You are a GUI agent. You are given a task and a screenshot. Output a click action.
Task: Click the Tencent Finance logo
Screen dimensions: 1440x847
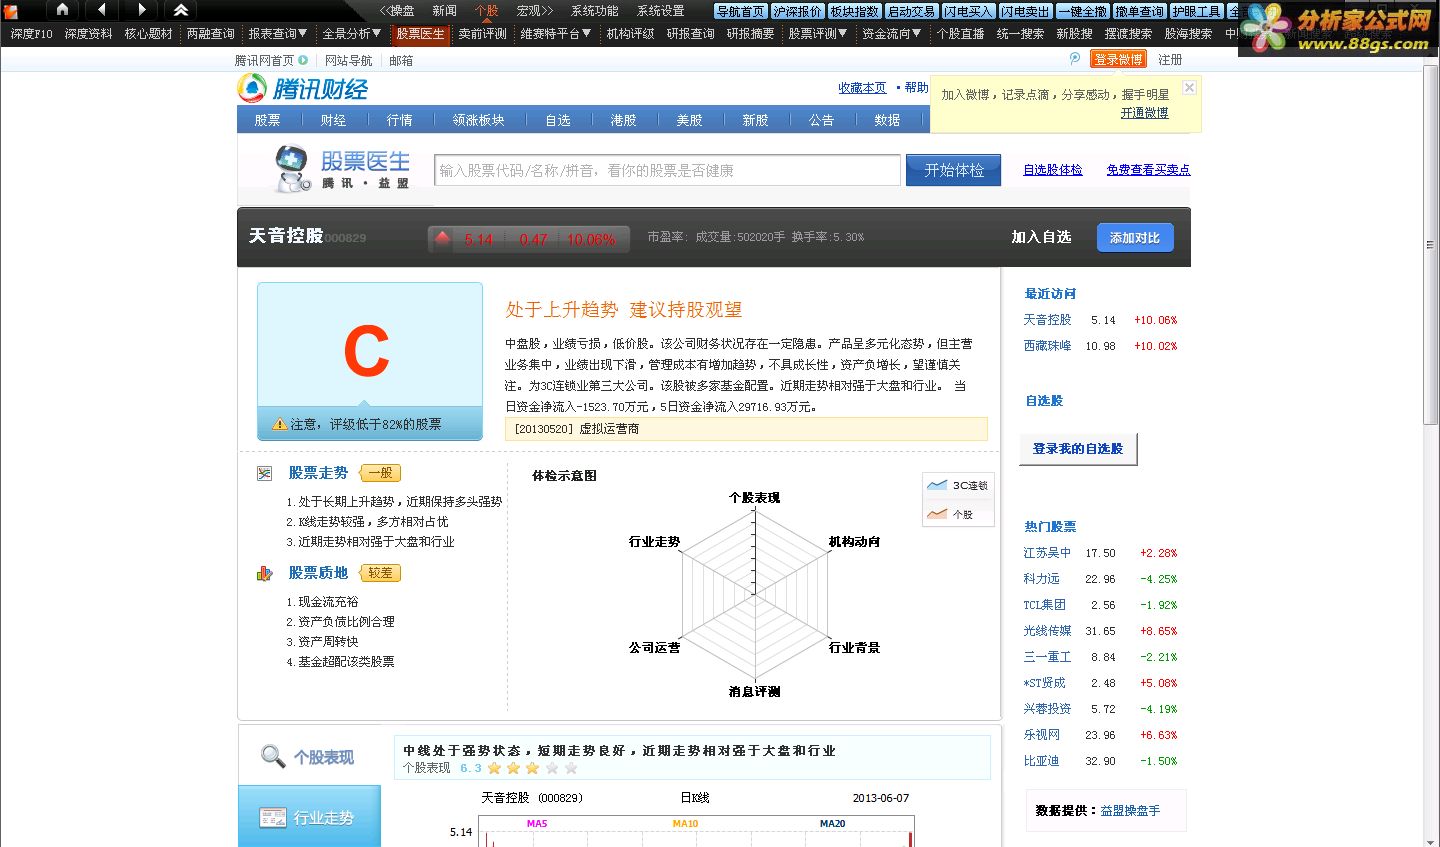pyautogui.click(x=303, y=89)
